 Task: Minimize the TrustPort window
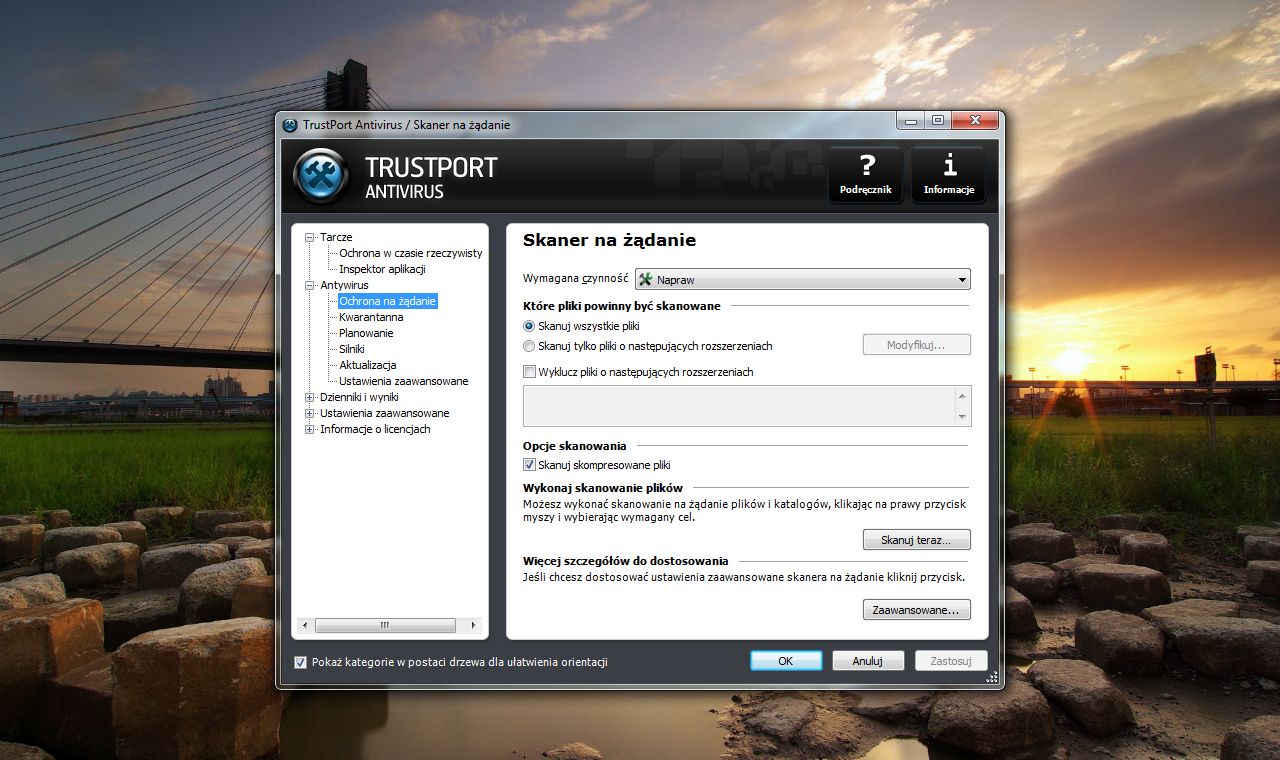pyautogui.click(x=910, y=122)
